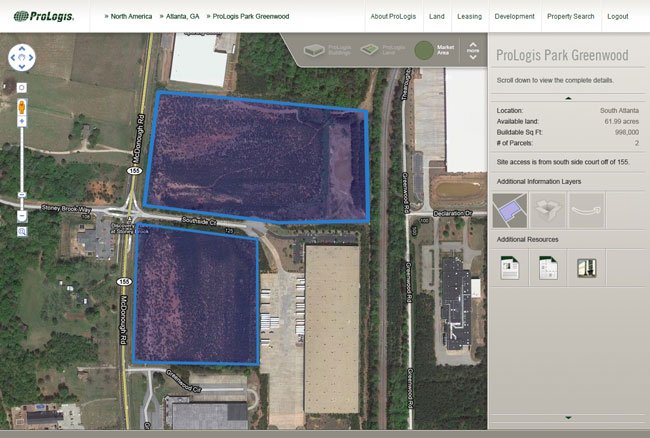Select the orange Street View pegman

pos(22,107)
